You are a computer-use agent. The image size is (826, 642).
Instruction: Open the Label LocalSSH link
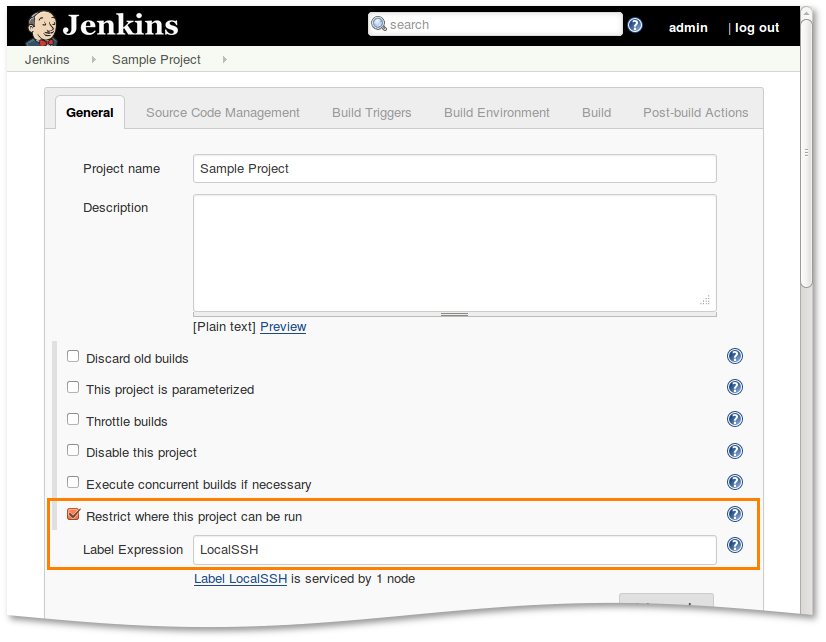click(x=240, y=579)
